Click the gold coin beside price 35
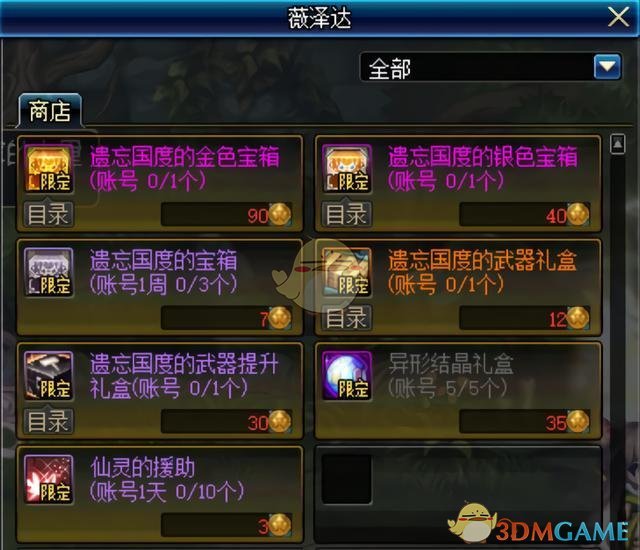The height and width of the screenshot is (550, 640). click(578, 421)
